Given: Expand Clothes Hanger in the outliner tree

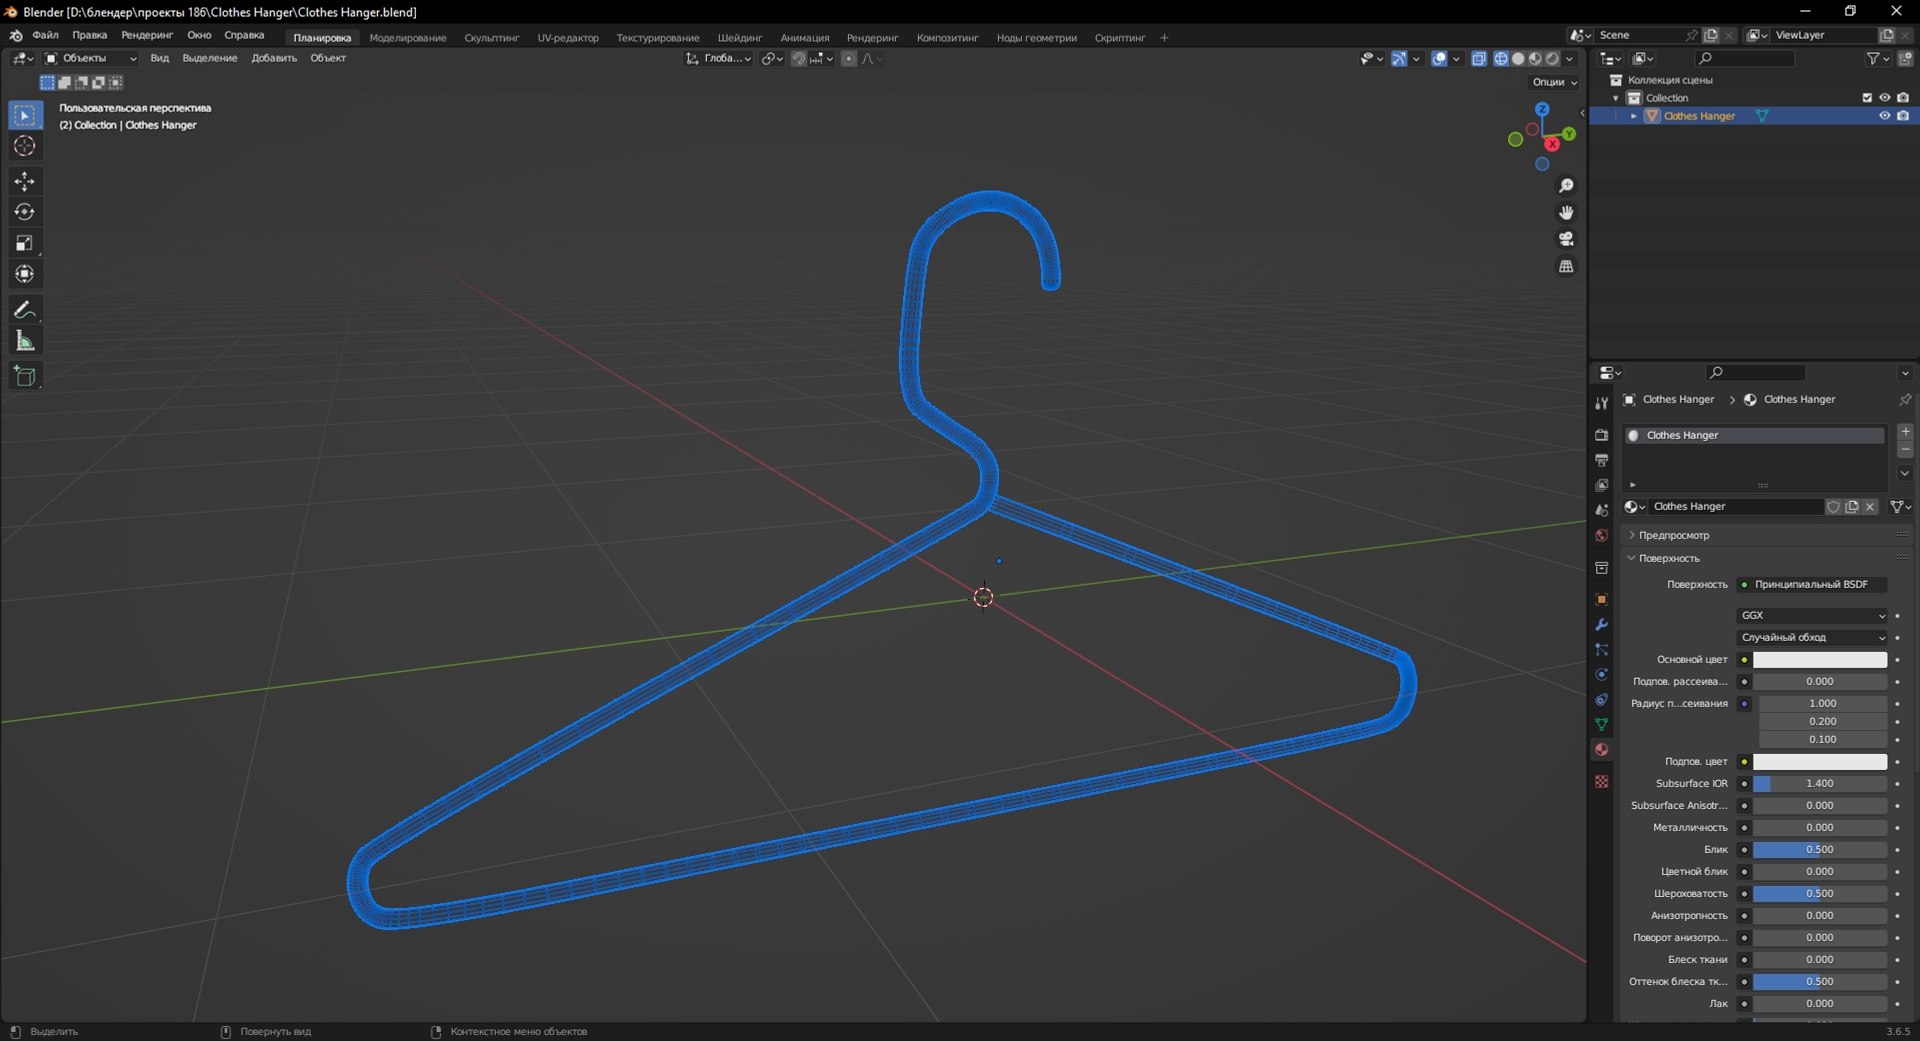Looking at the screenshot, I should 1634,116.
